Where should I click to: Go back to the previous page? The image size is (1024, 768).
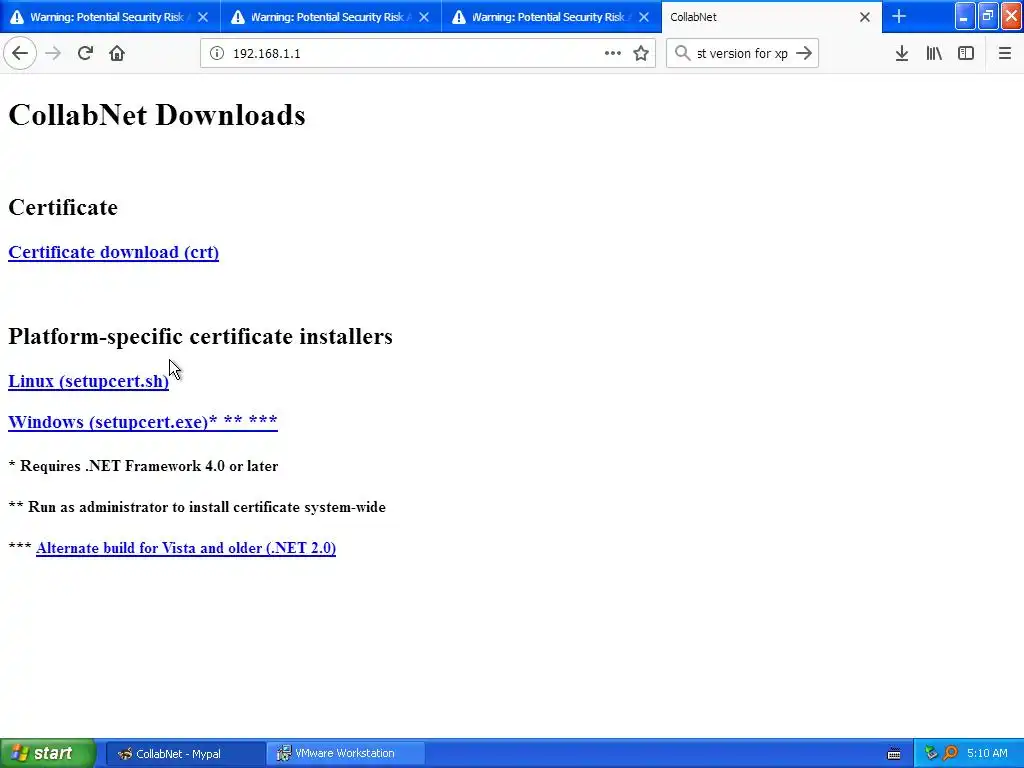pyautogui.click(x=20, y=54)
